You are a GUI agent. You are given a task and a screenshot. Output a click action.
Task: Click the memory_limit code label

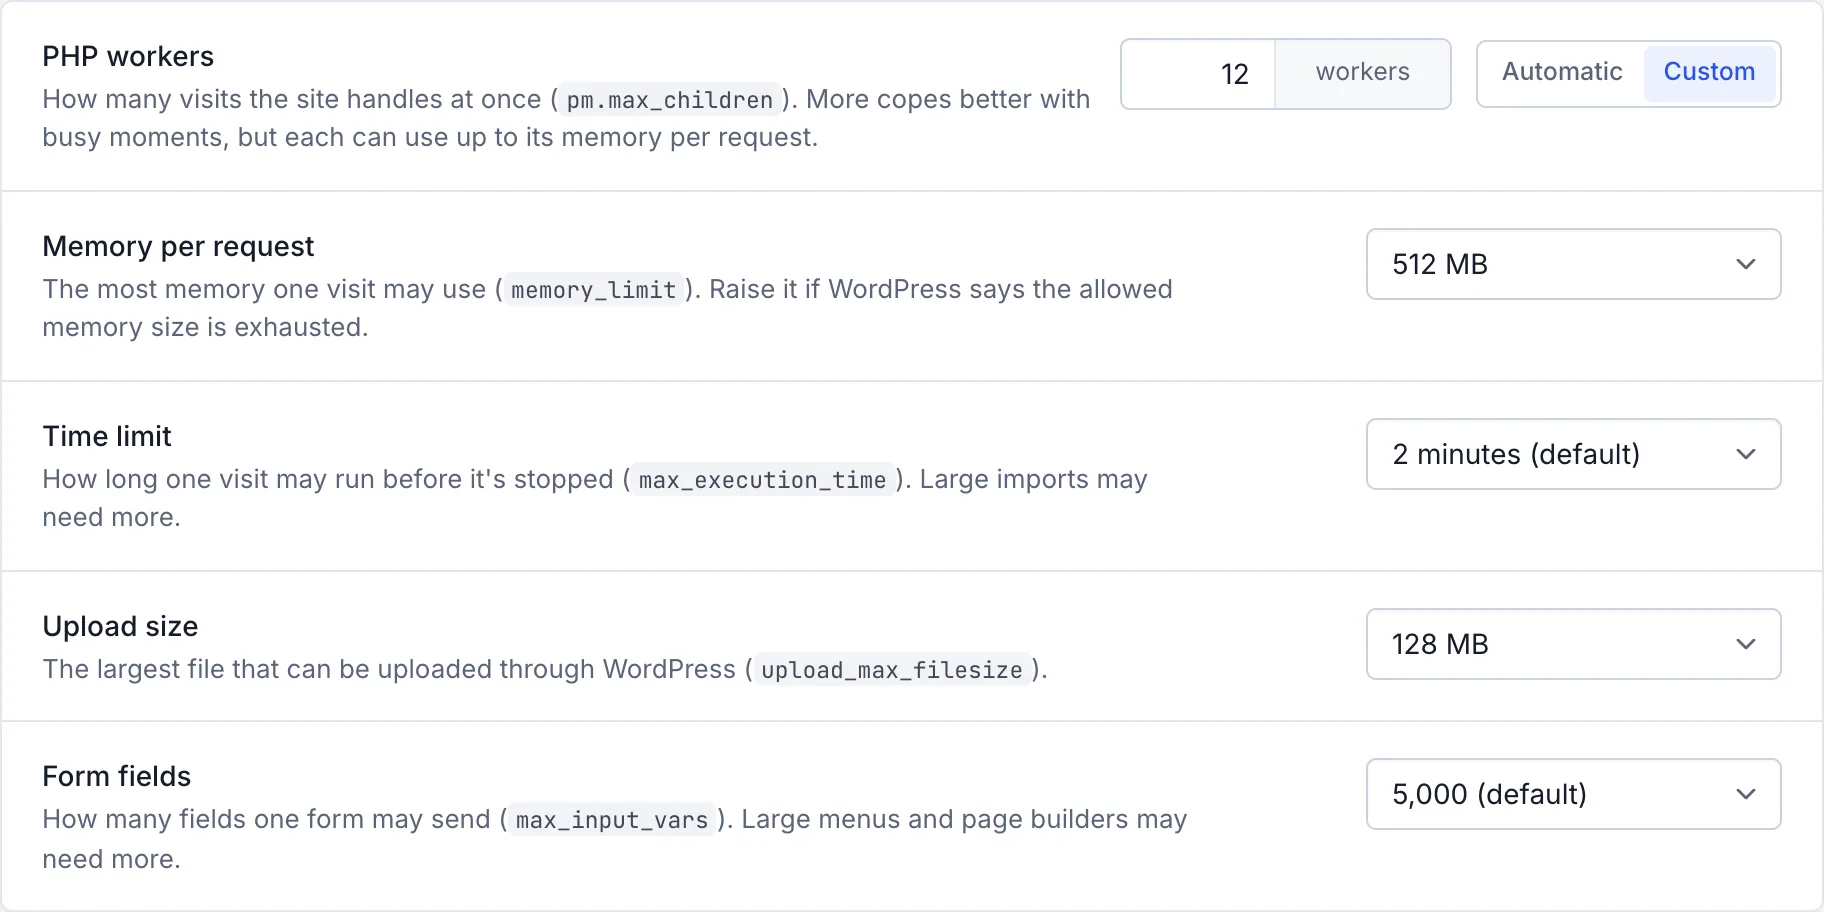594,290
